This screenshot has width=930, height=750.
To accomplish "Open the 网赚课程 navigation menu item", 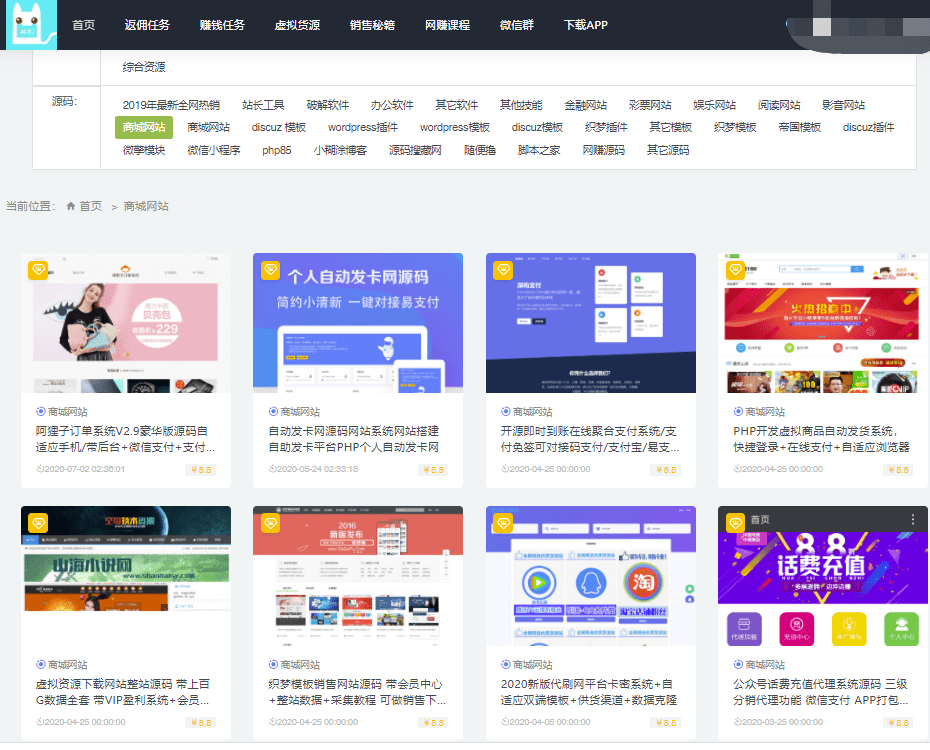I will click(447, 25).
